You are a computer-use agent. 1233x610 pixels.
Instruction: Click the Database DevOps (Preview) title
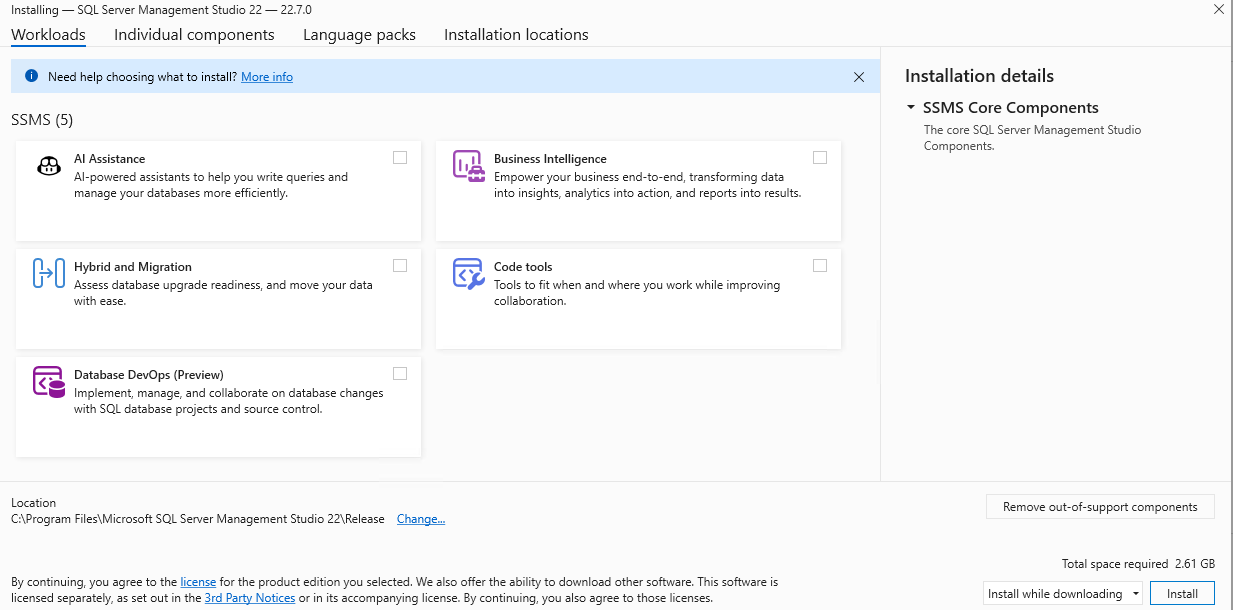149,375
